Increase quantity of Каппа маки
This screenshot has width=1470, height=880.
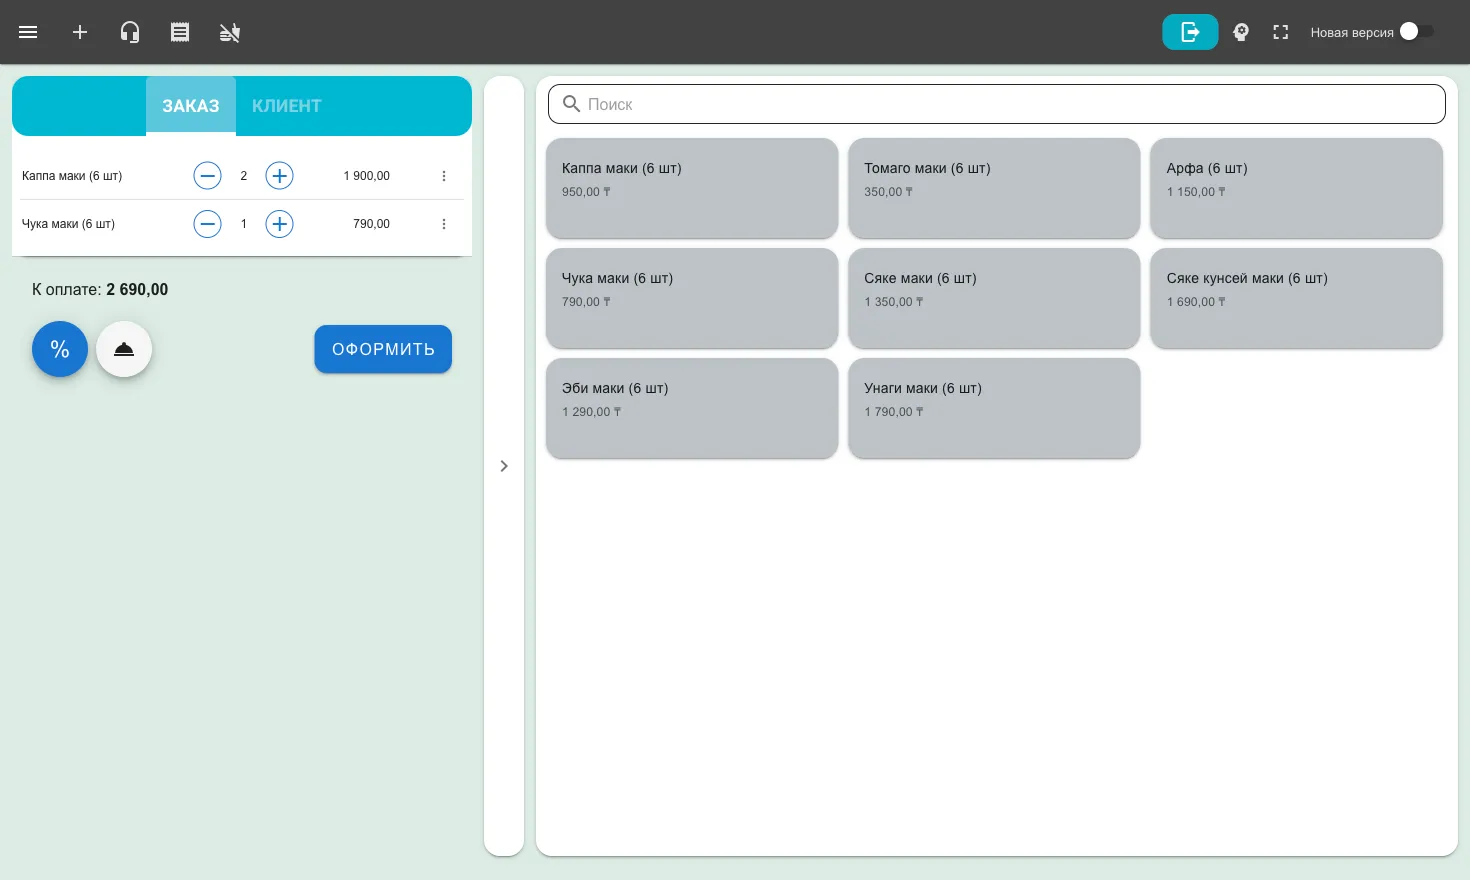point(279,176)
